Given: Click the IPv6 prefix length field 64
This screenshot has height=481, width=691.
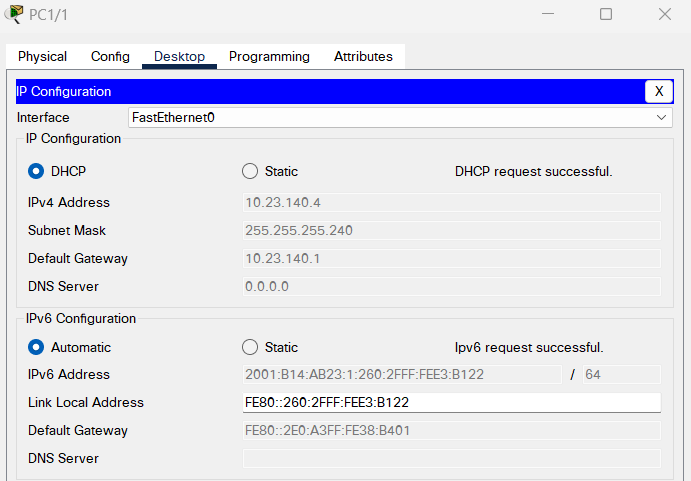Looking at the screenshot, I should coord(622,374).
